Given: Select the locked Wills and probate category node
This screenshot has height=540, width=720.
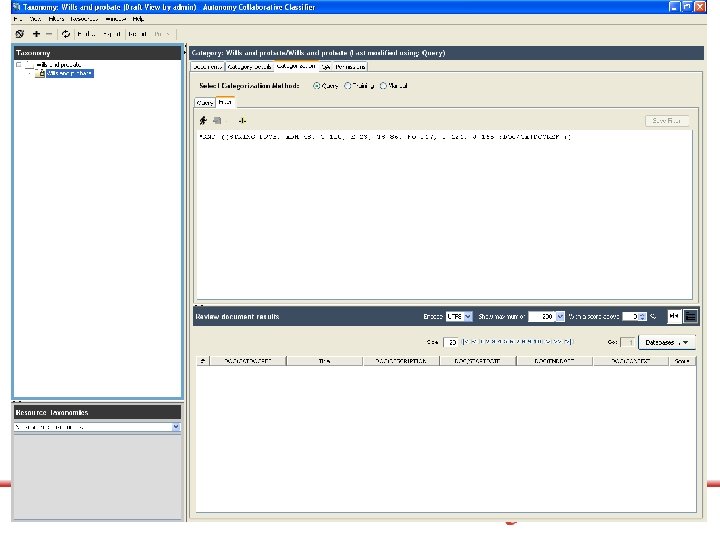Looking at the screenshot, I should coord(70,73).
